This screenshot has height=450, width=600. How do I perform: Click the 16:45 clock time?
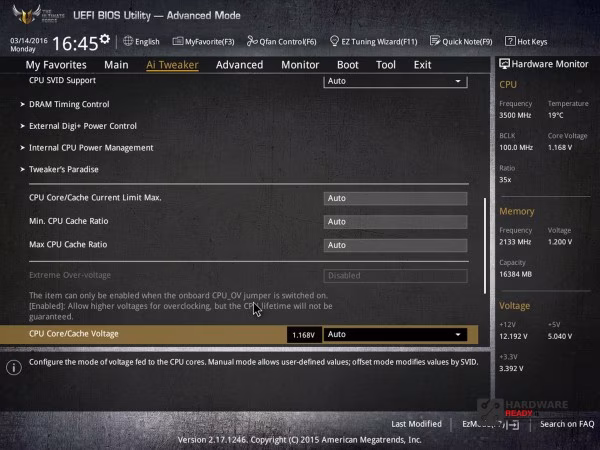point(75,43)
